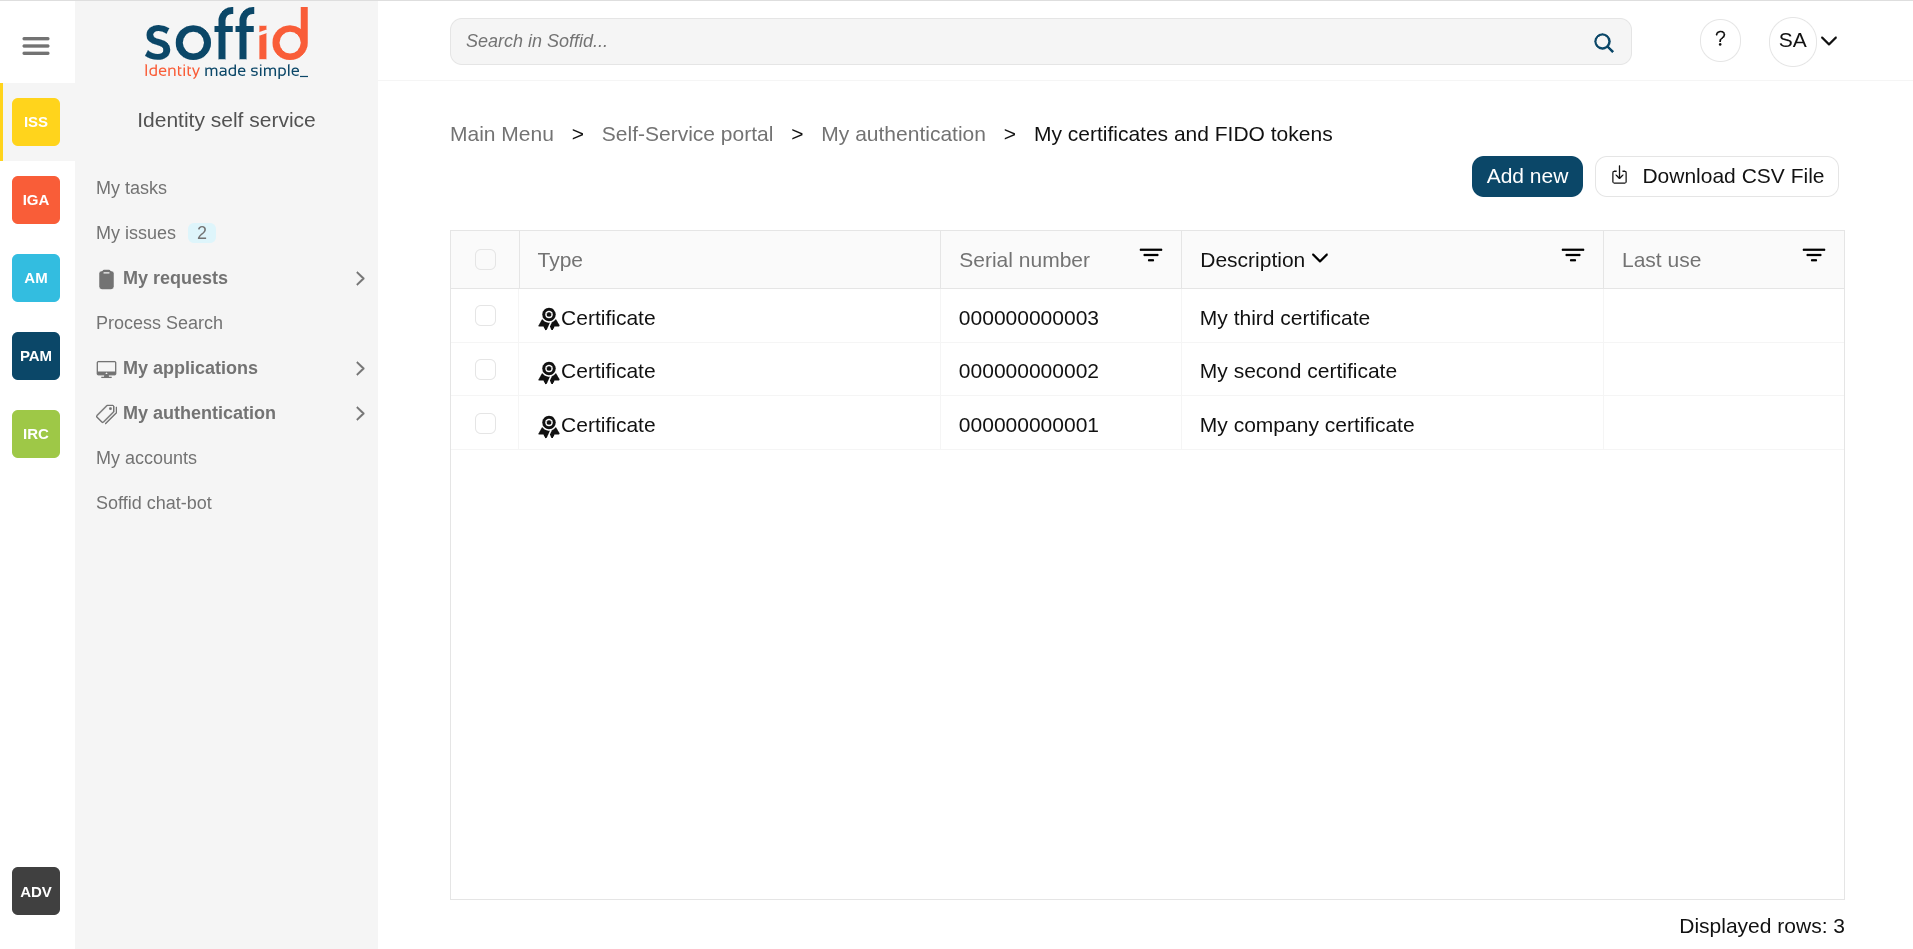Check the select-all checkbox in table header
Screen dimensions: 1913x949
pyautogui.click(x=485, y=260)
